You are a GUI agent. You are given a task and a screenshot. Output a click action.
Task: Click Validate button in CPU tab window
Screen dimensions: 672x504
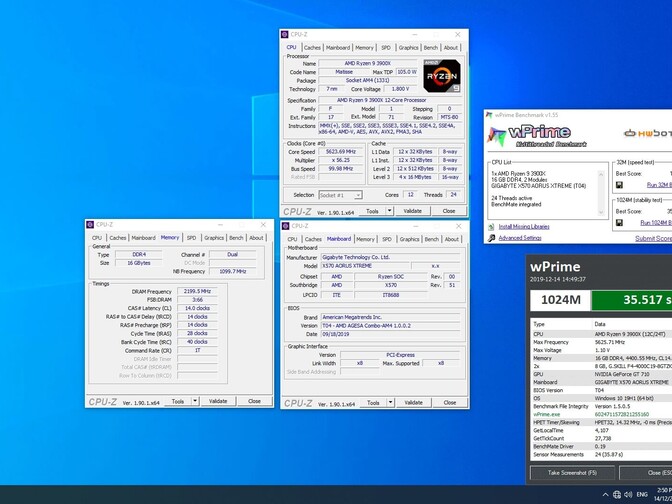pos(412,211)
